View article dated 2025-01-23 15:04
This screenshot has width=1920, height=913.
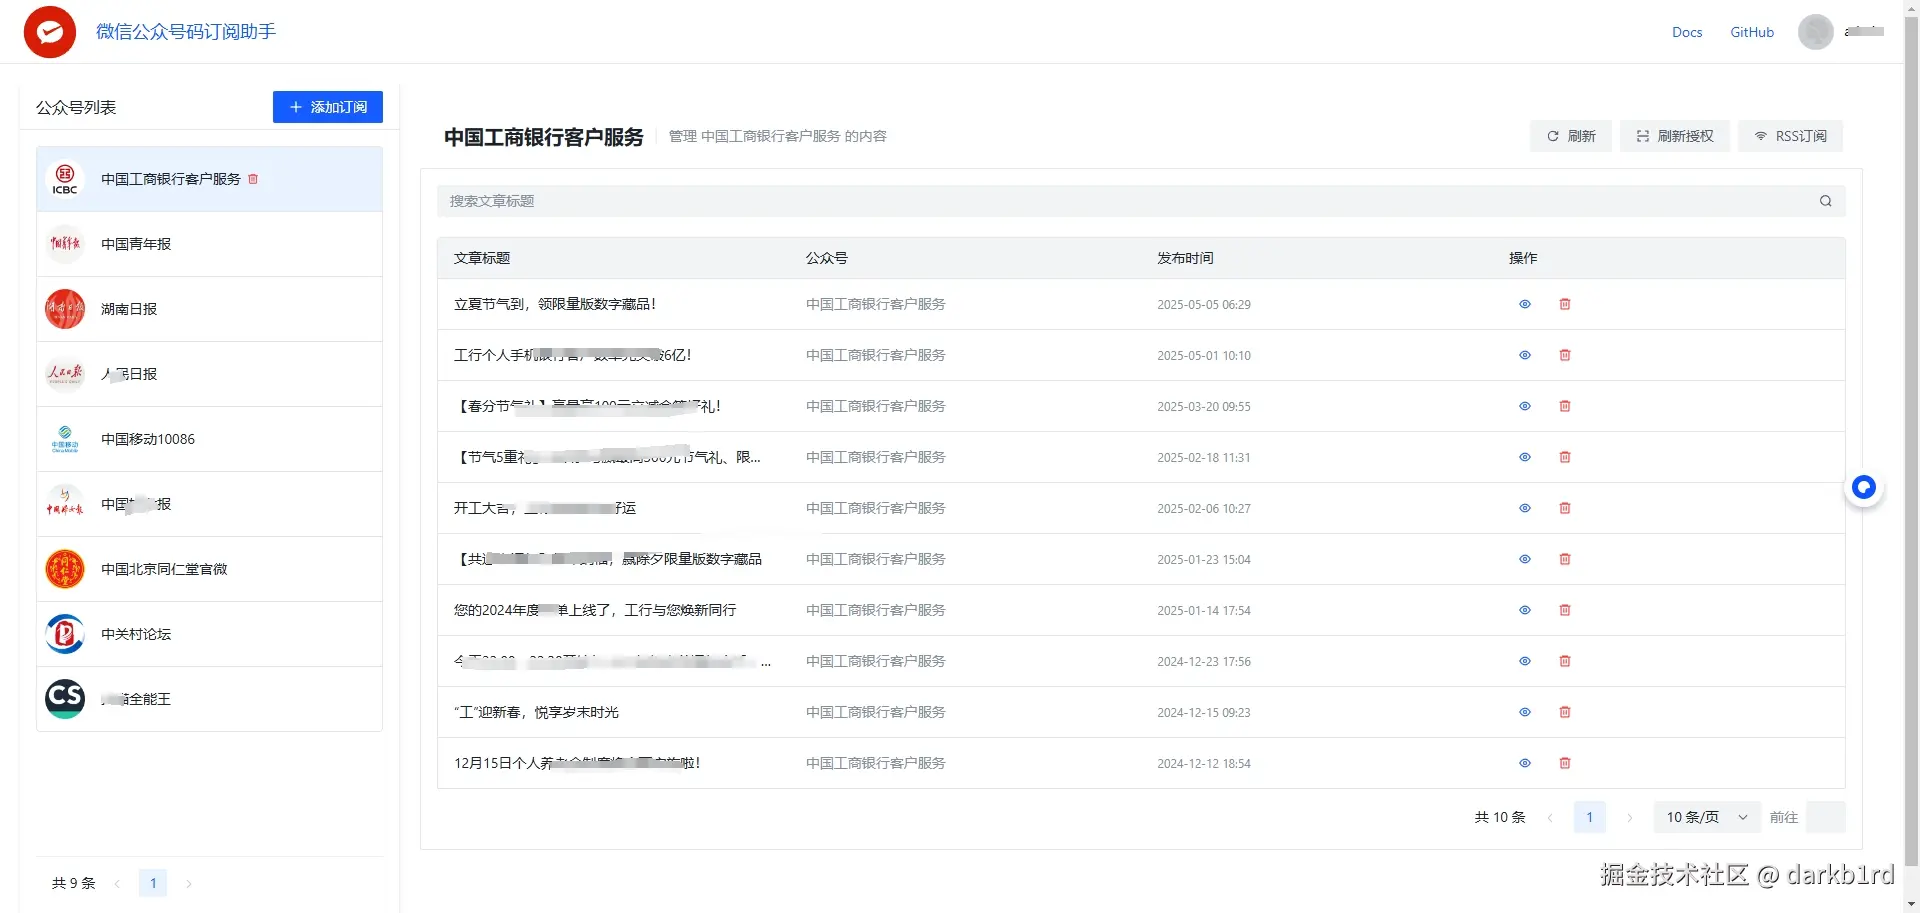coord(1525,559)
